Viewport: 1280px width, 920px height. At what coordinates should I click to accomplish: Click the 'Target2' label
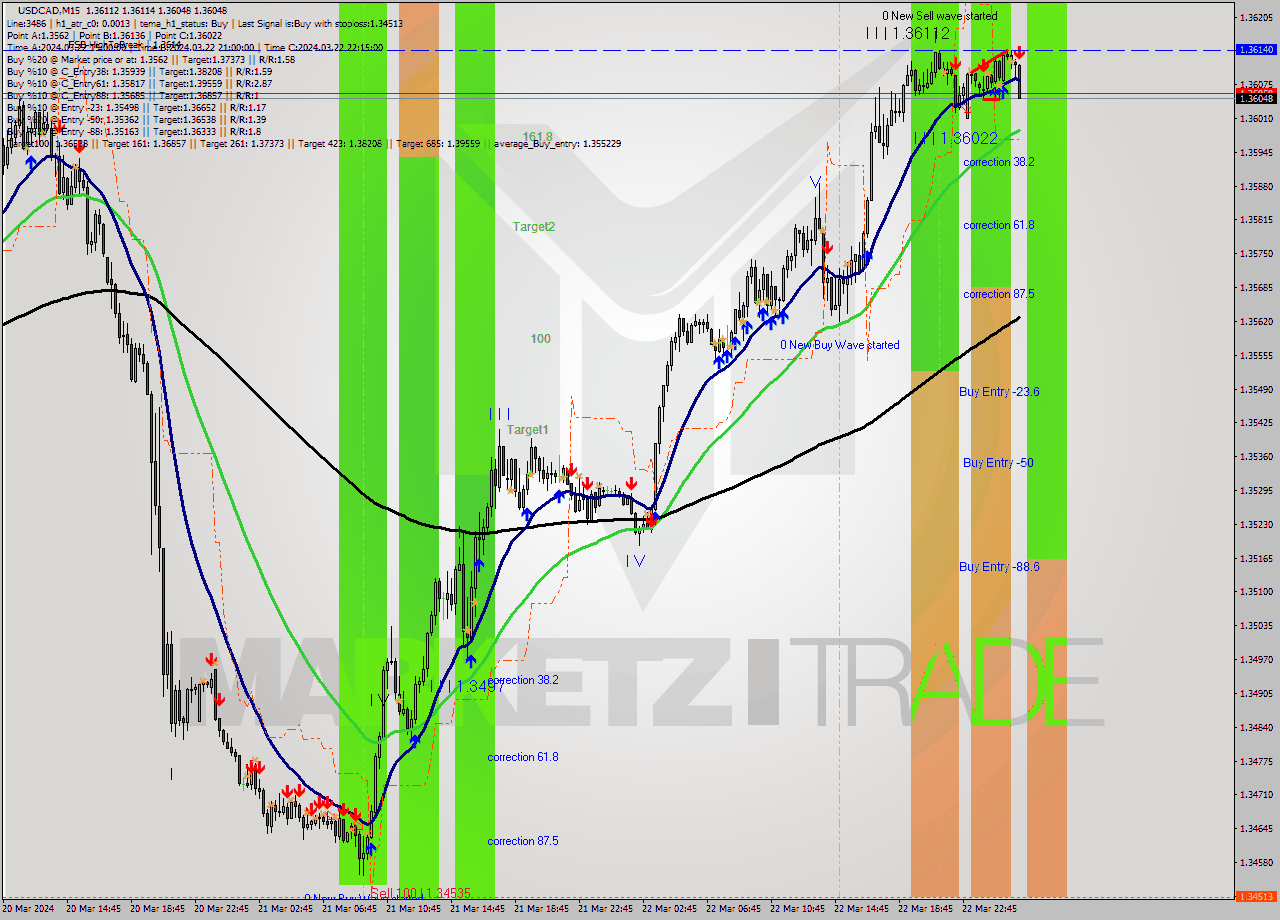click(x=534, y=227)
